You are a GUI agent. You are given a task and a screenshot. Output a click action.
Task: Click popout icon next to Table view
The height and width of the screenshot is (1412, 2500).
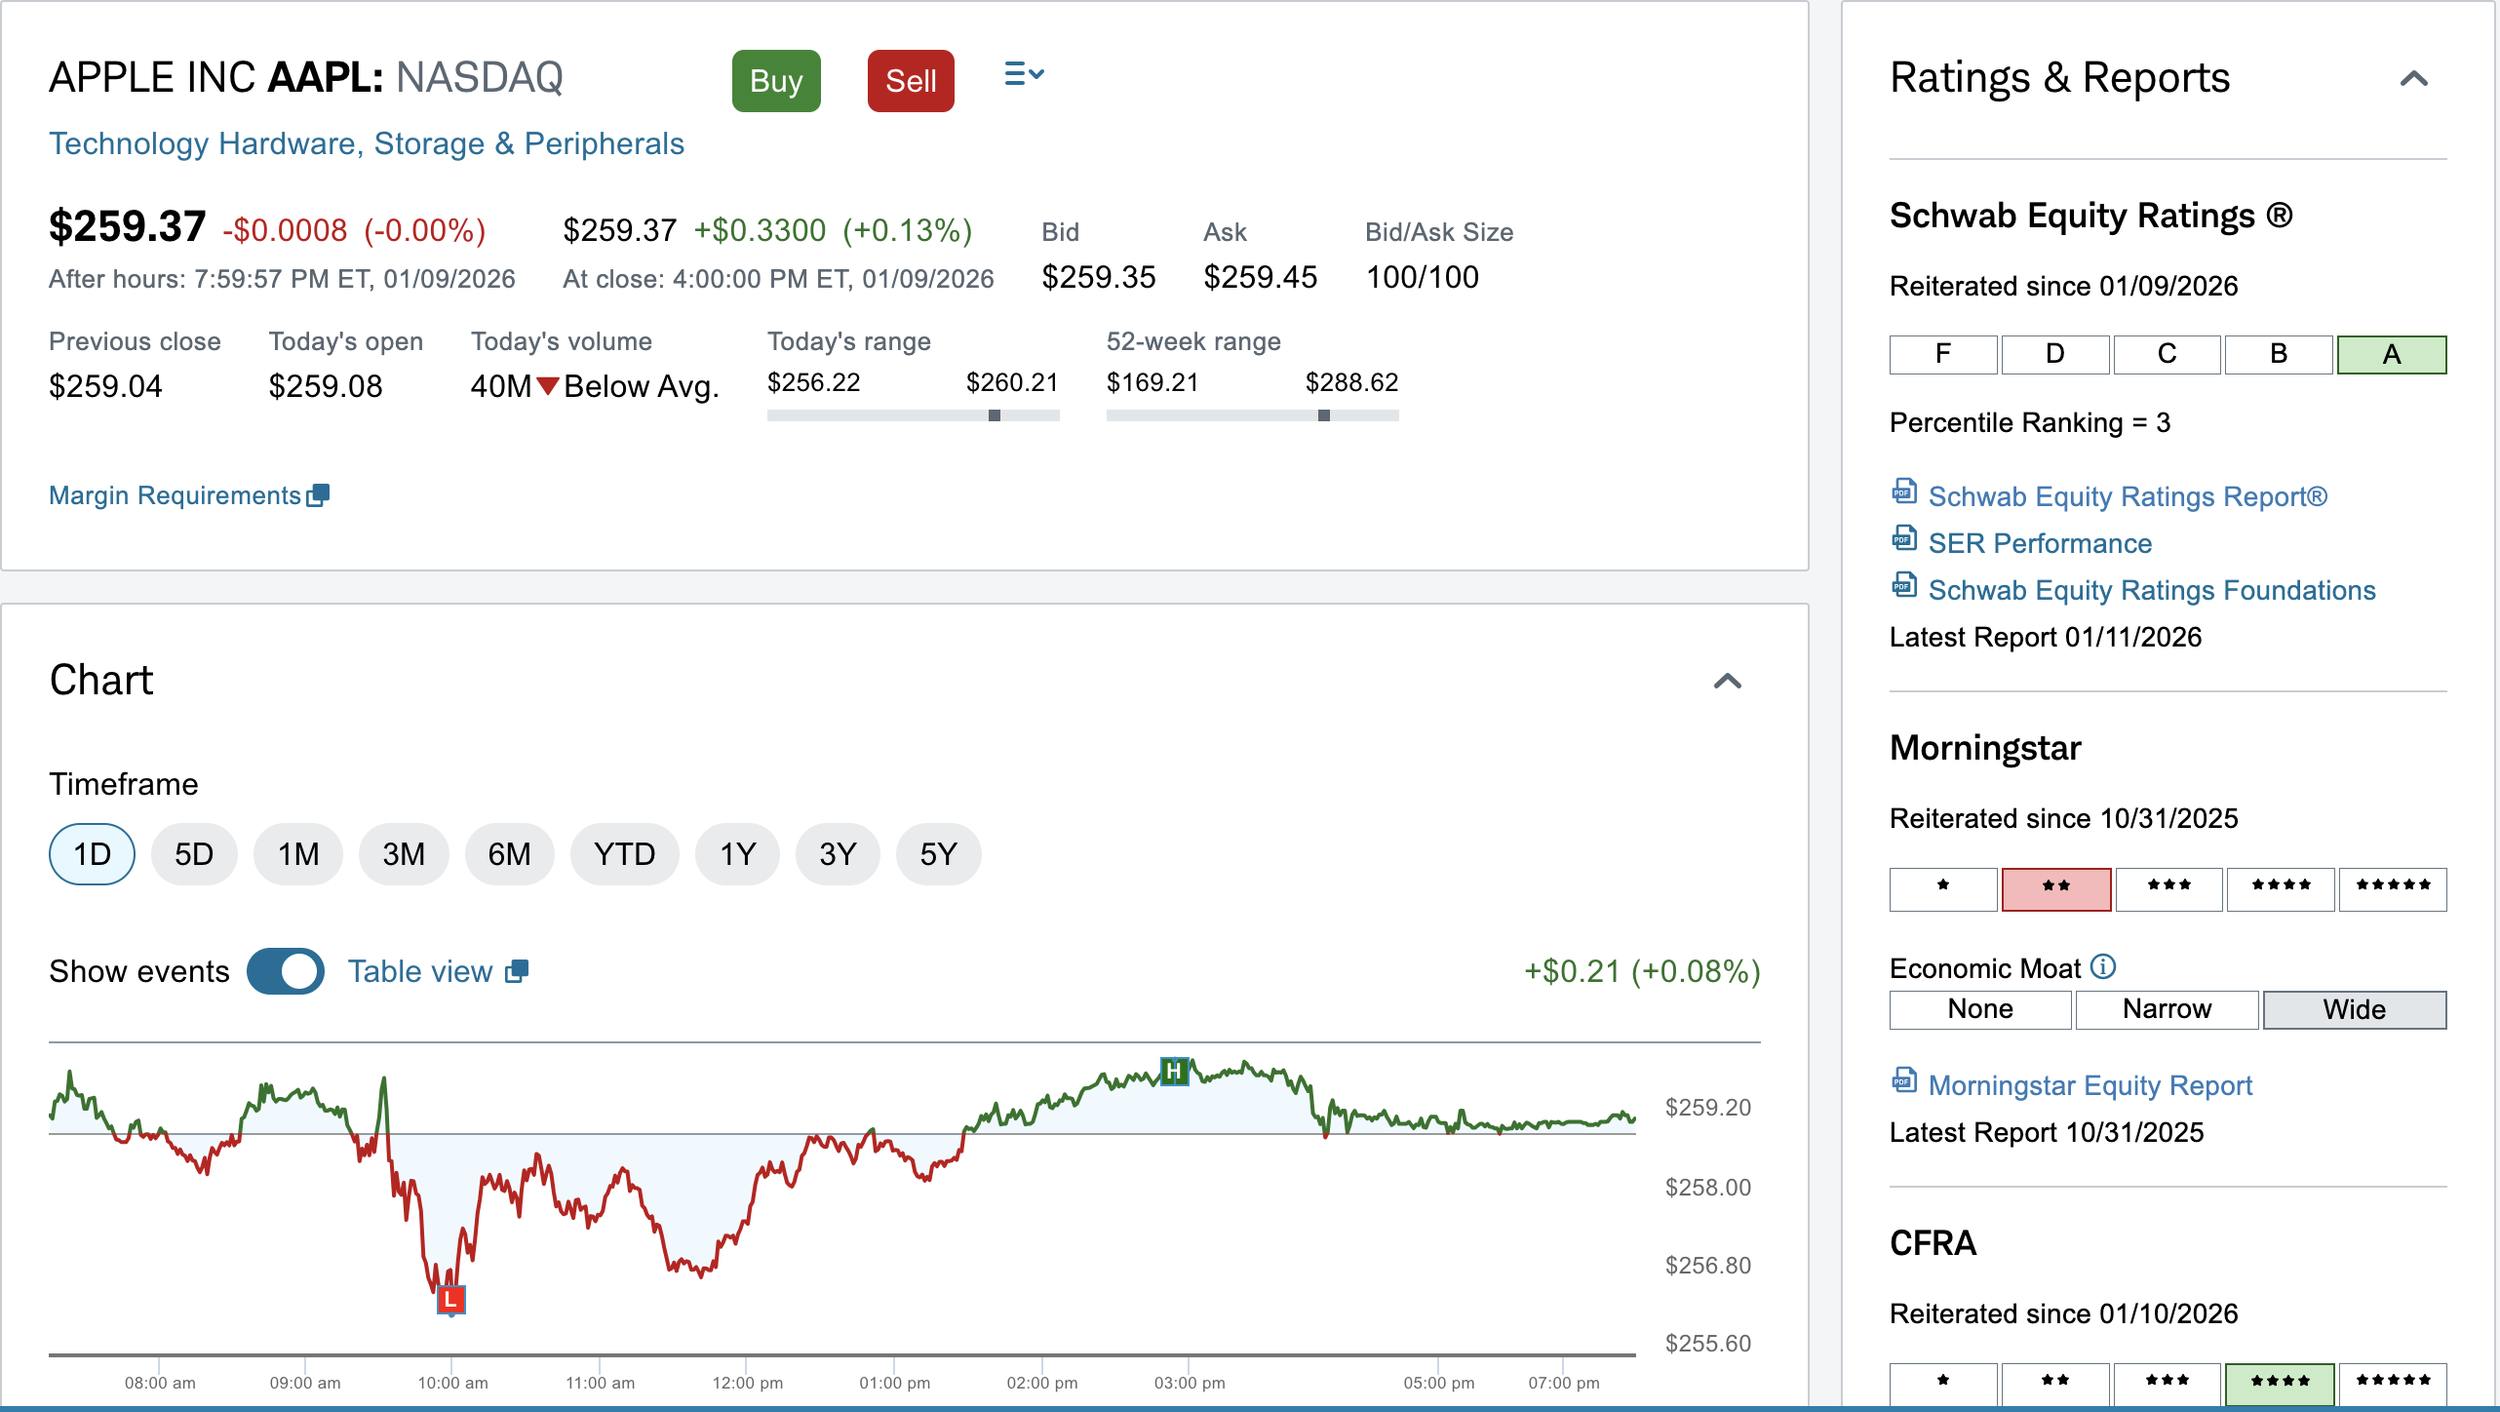[x=517, y=971]
